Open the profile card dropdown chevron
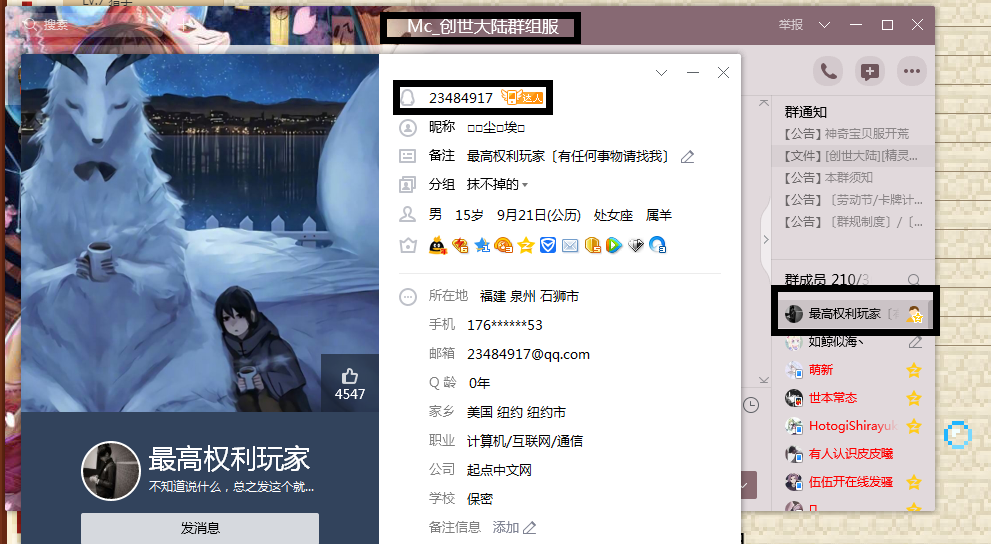The image size is (991, 544). (x=661, y=73)
